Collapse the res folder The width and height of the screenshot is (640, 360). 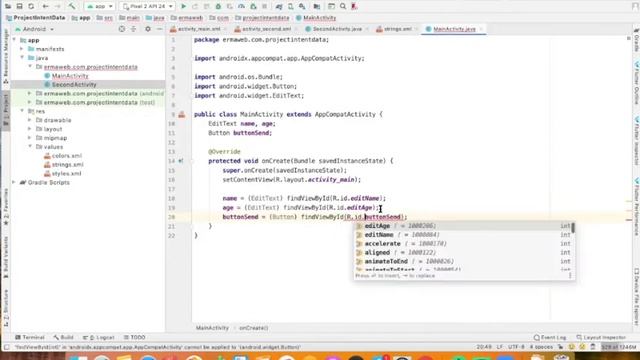[x=22, y=111]
